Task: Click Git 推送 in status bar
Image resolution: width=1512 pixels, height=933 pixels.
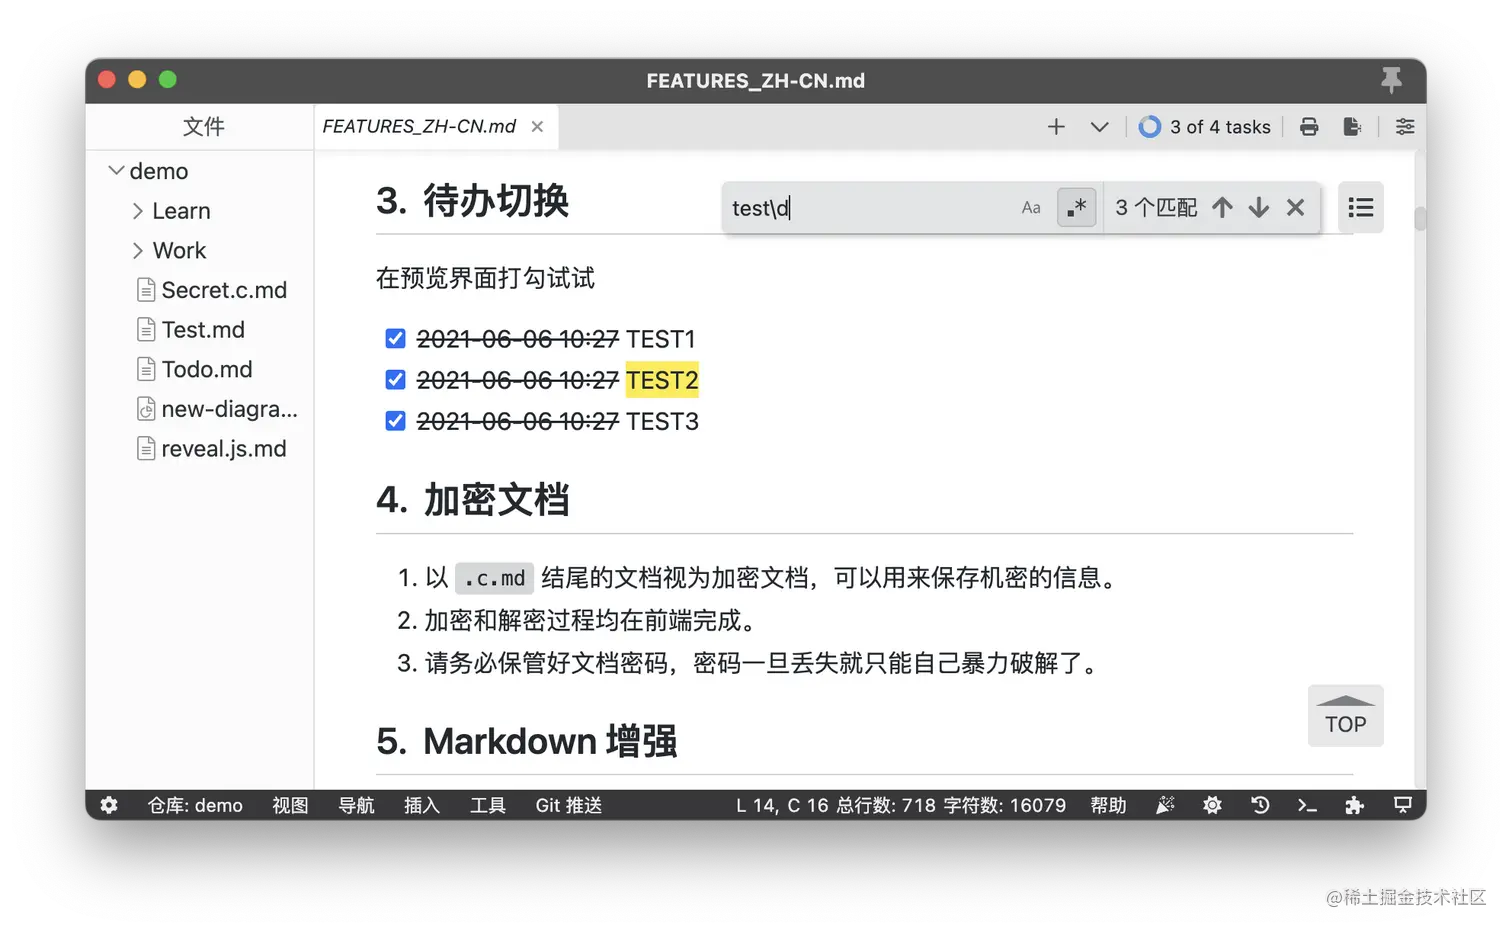Action: [568, 805]
